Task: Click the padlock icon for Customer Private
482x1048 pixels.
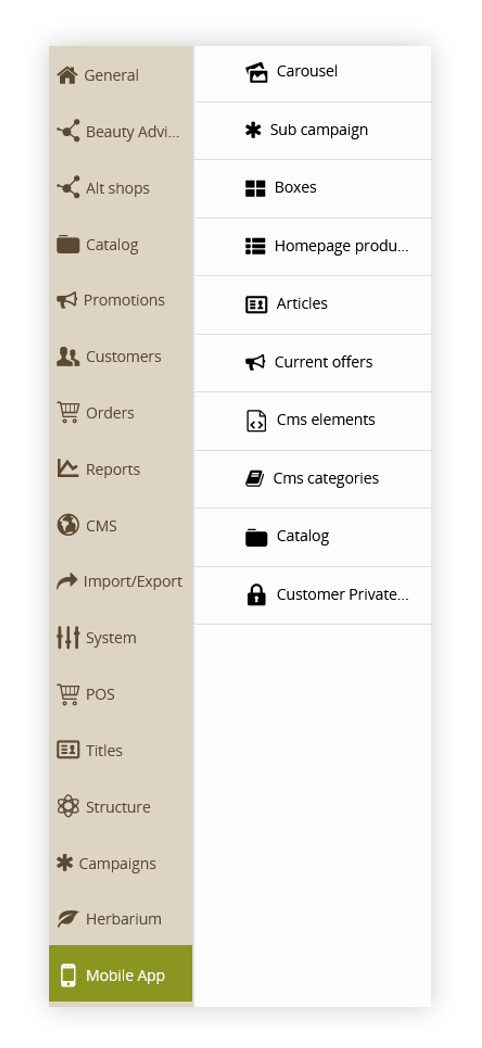Action: click(256, 594)
